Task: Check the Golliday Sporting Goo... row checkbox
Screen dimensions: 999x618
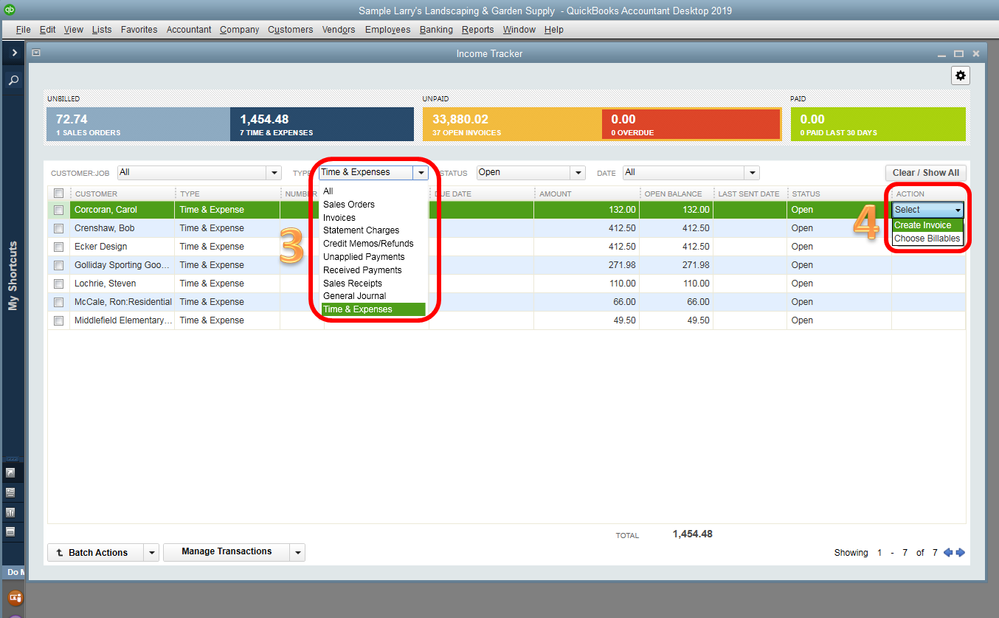Action: [x=59, y=265]
